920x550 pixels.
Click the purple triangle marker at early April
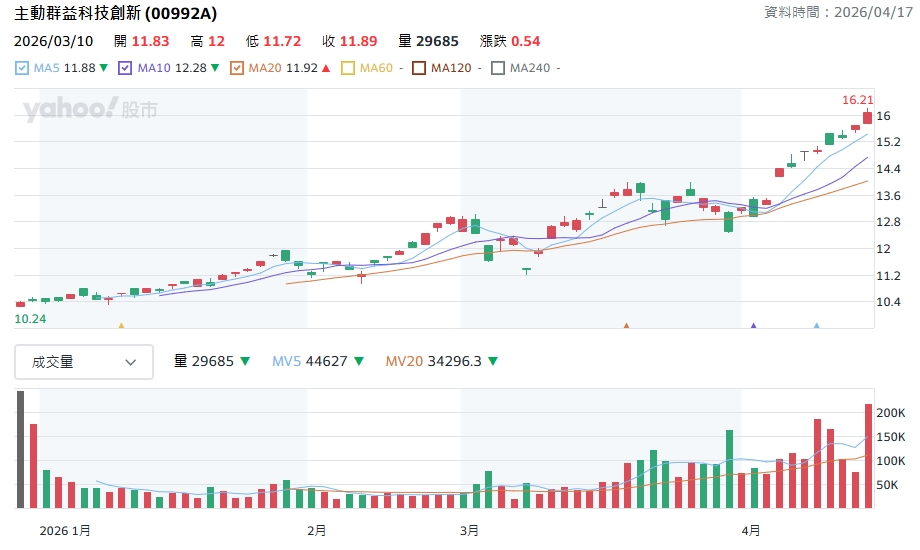point(753,325)
